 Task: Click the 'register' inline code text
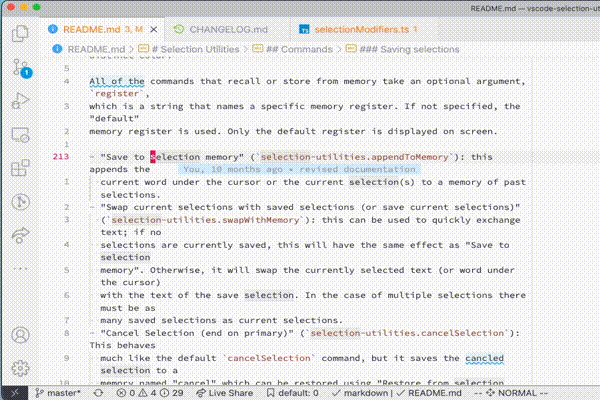tap(117, 94)
